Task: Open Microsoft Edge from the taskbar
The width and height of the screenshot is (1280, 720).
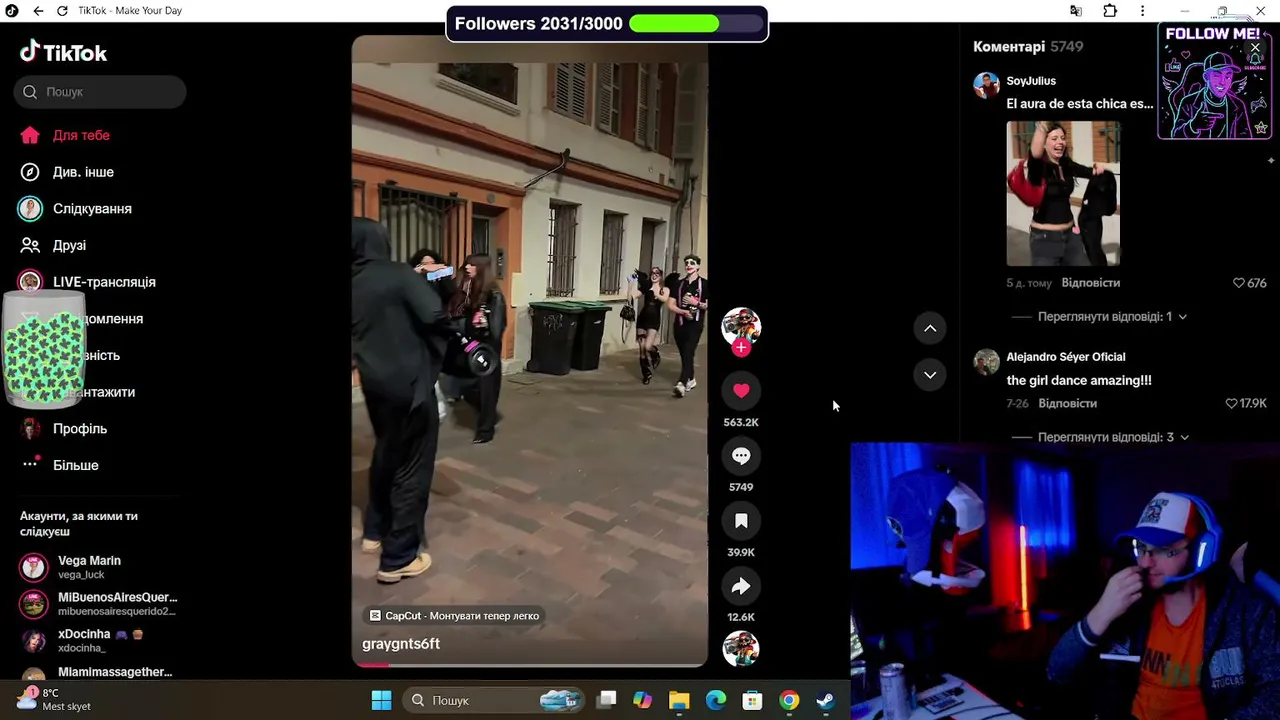Action: pyautogui.click(x=716, y=700)
